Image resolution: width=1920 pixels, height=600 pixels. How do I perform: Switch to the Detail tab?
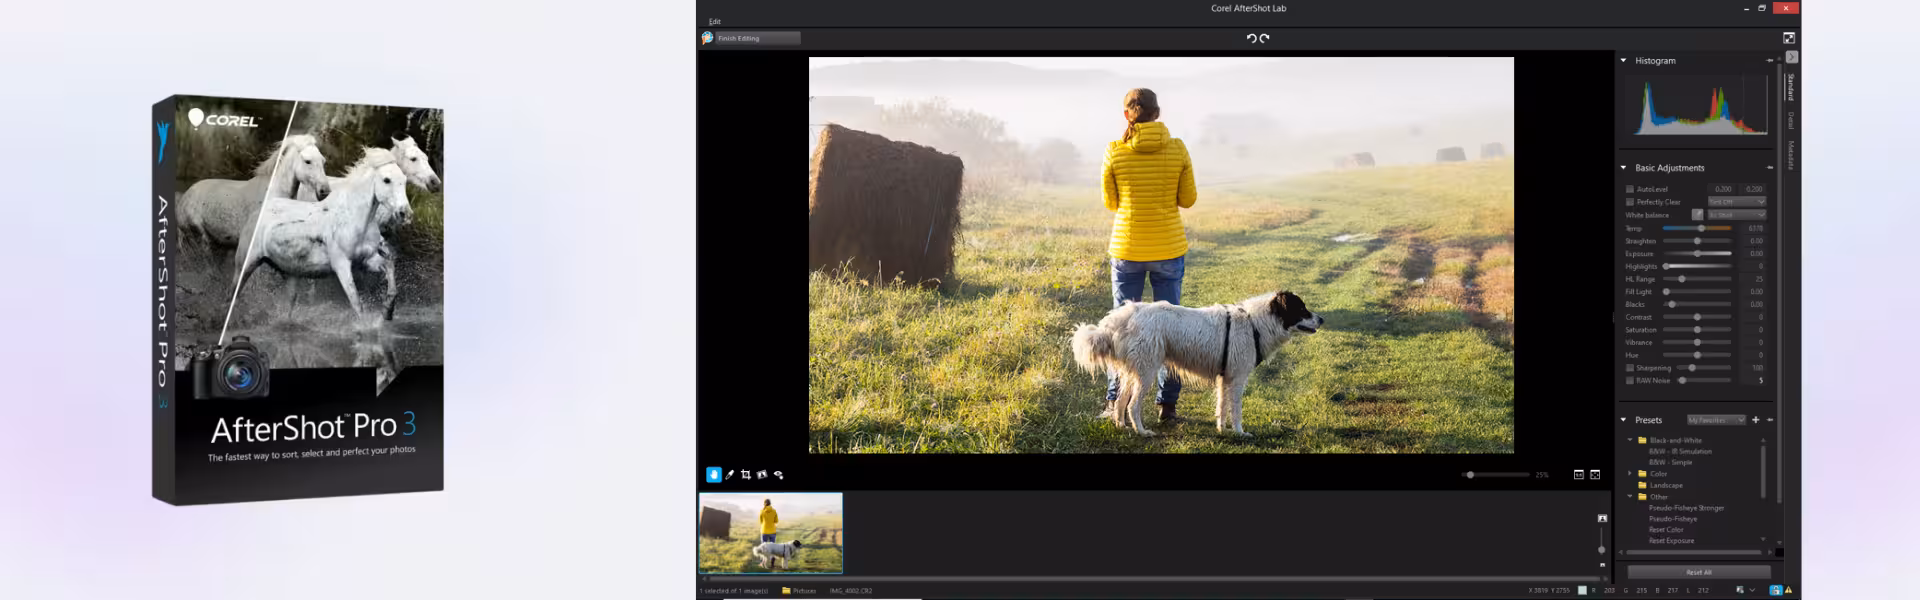[x=1790, y=121]
